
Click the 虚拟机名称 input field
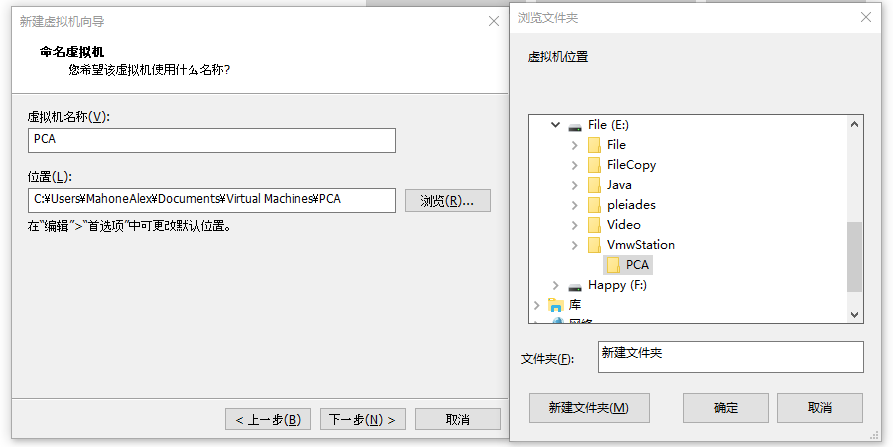pos(212,140)
